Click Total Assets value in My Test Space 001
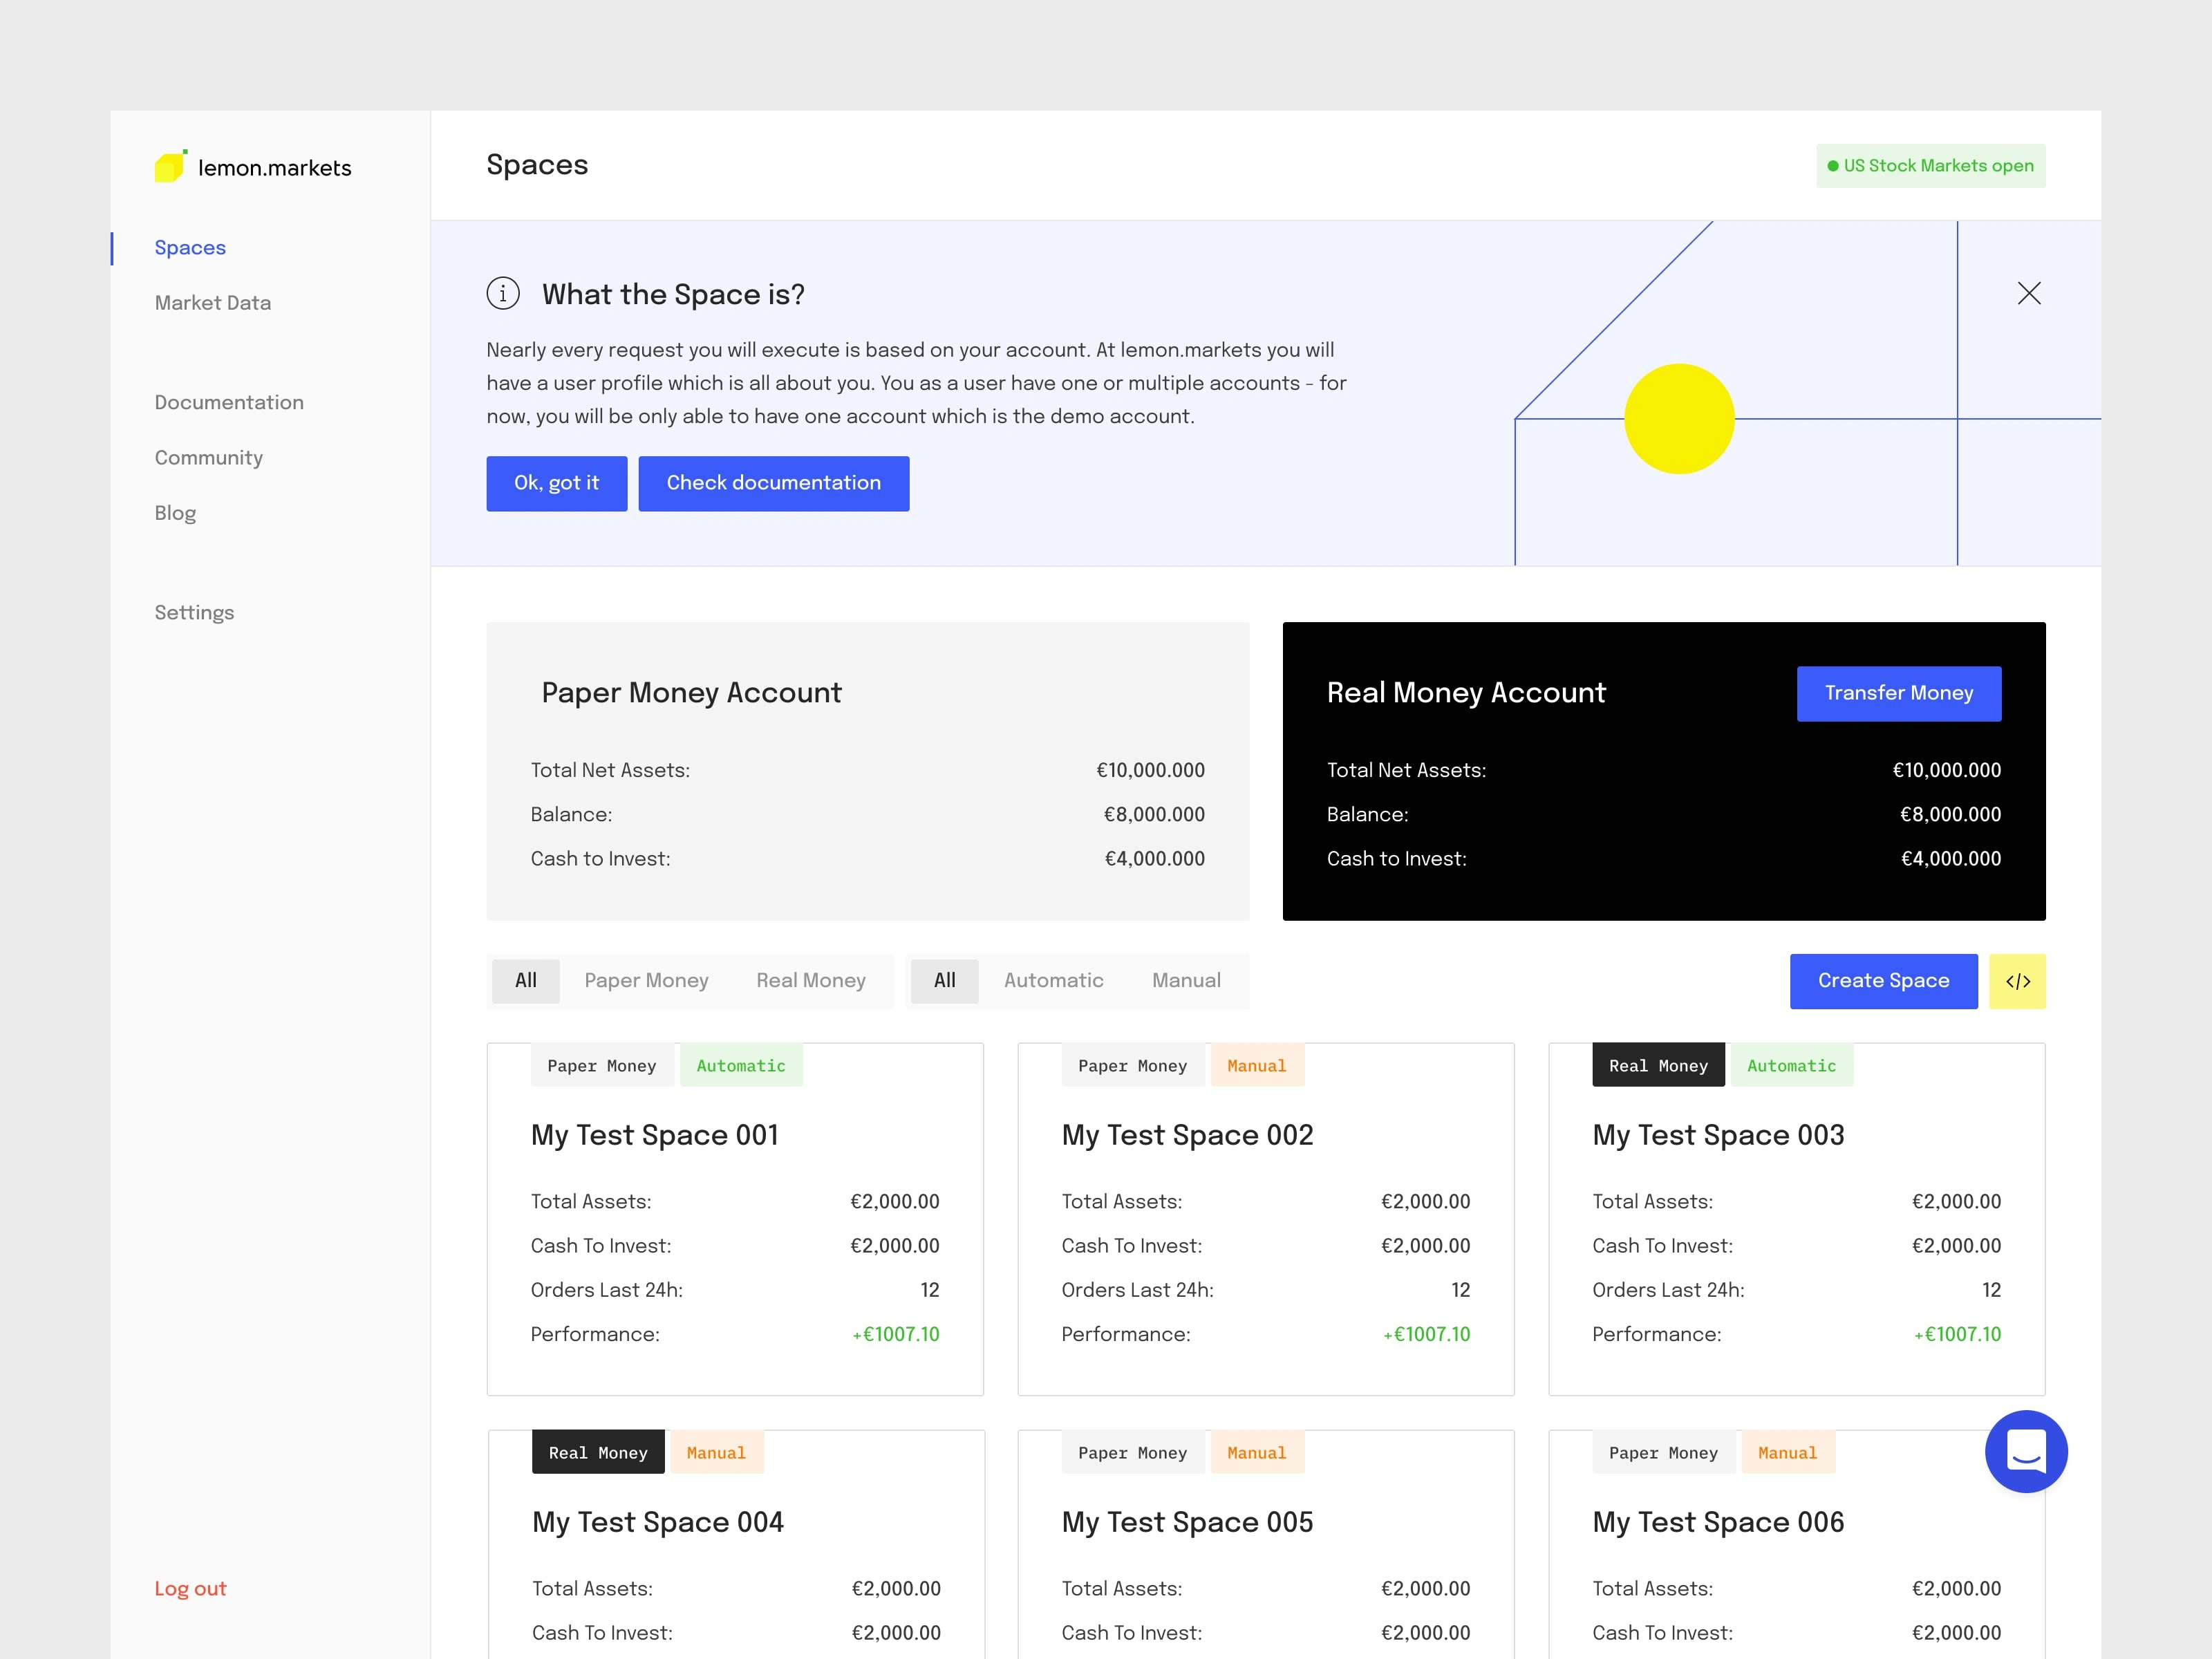The image size is (2212, 1659). (895, 1201)
